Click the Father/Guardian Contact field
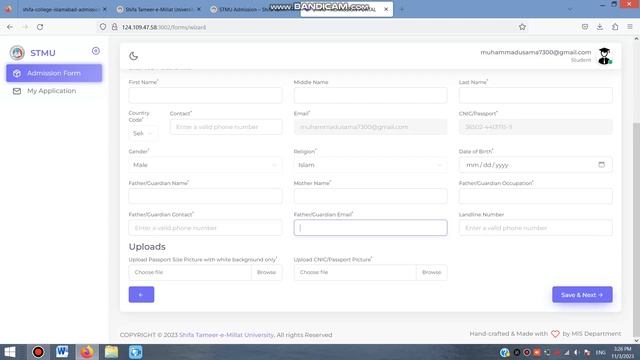The height and width of the screenshot is (360, 640). pos(205,228)
